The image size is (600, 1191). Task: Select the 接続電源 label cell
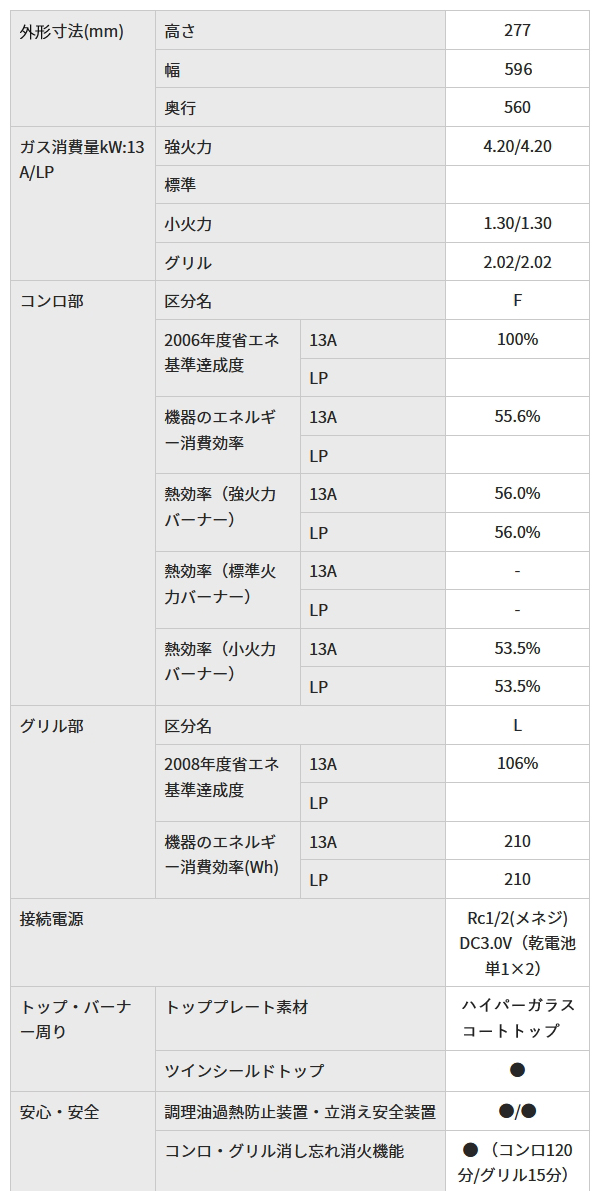pyautogui.click(x=52, y=918)
